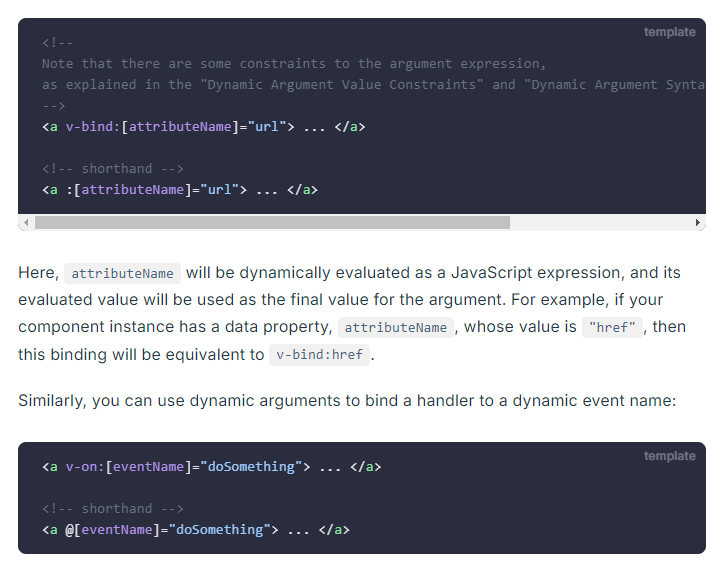Click the v-on:[eventName] code line
The height and width of the screenshot is (570, 723).
(x=212, y=467)
